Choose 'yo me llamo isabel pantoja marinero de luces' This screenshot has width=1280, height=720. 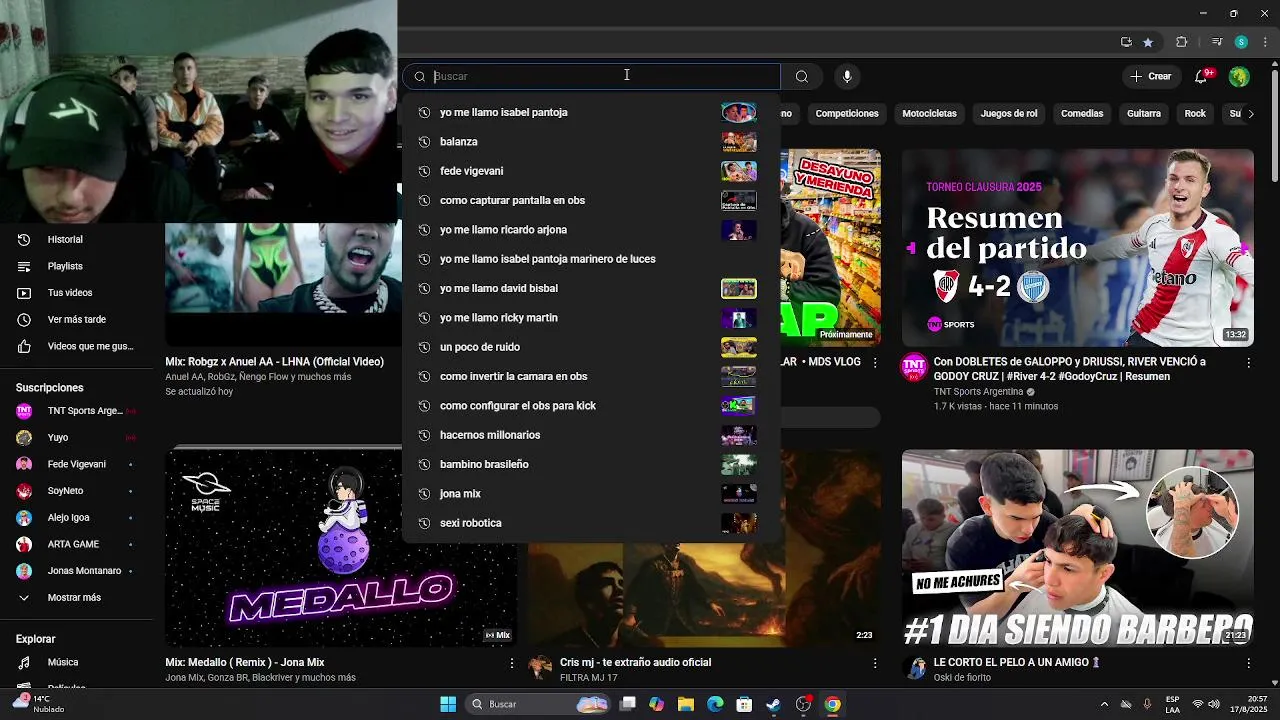[591, 259]
